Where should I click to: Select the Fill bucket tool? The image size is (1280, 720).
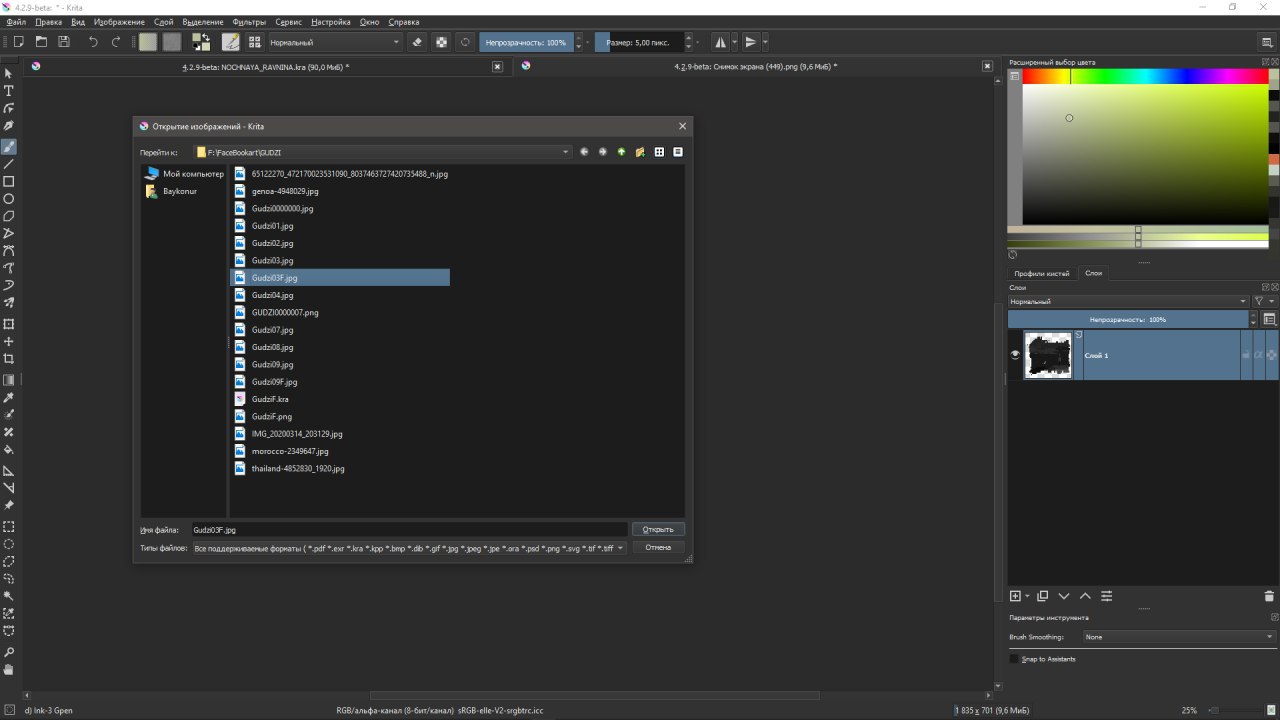coord(9,450)
